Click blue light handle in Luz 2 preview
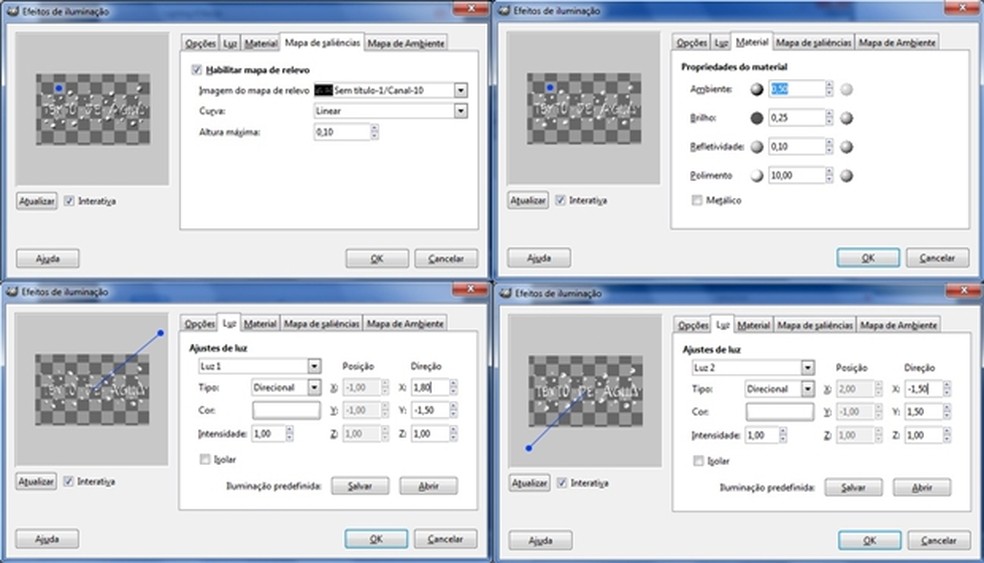The height and width of the screenshot is (563, 984). (529, 448)
